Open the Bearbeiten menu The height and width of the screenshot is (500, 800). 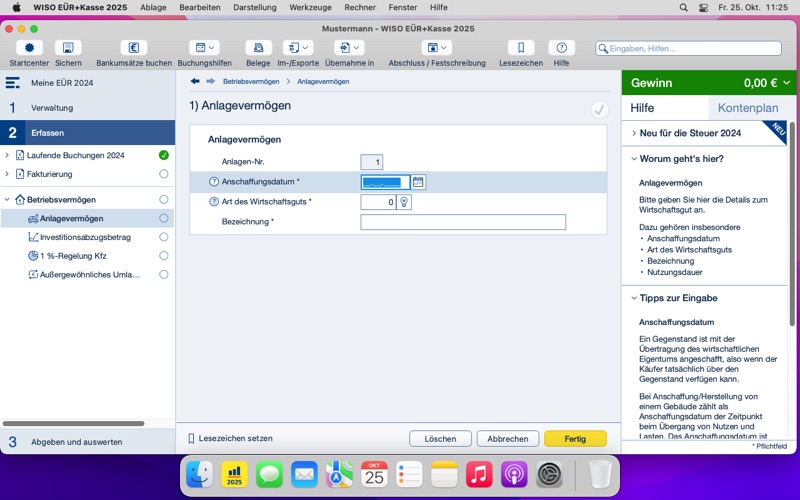(x=200, y=8)
